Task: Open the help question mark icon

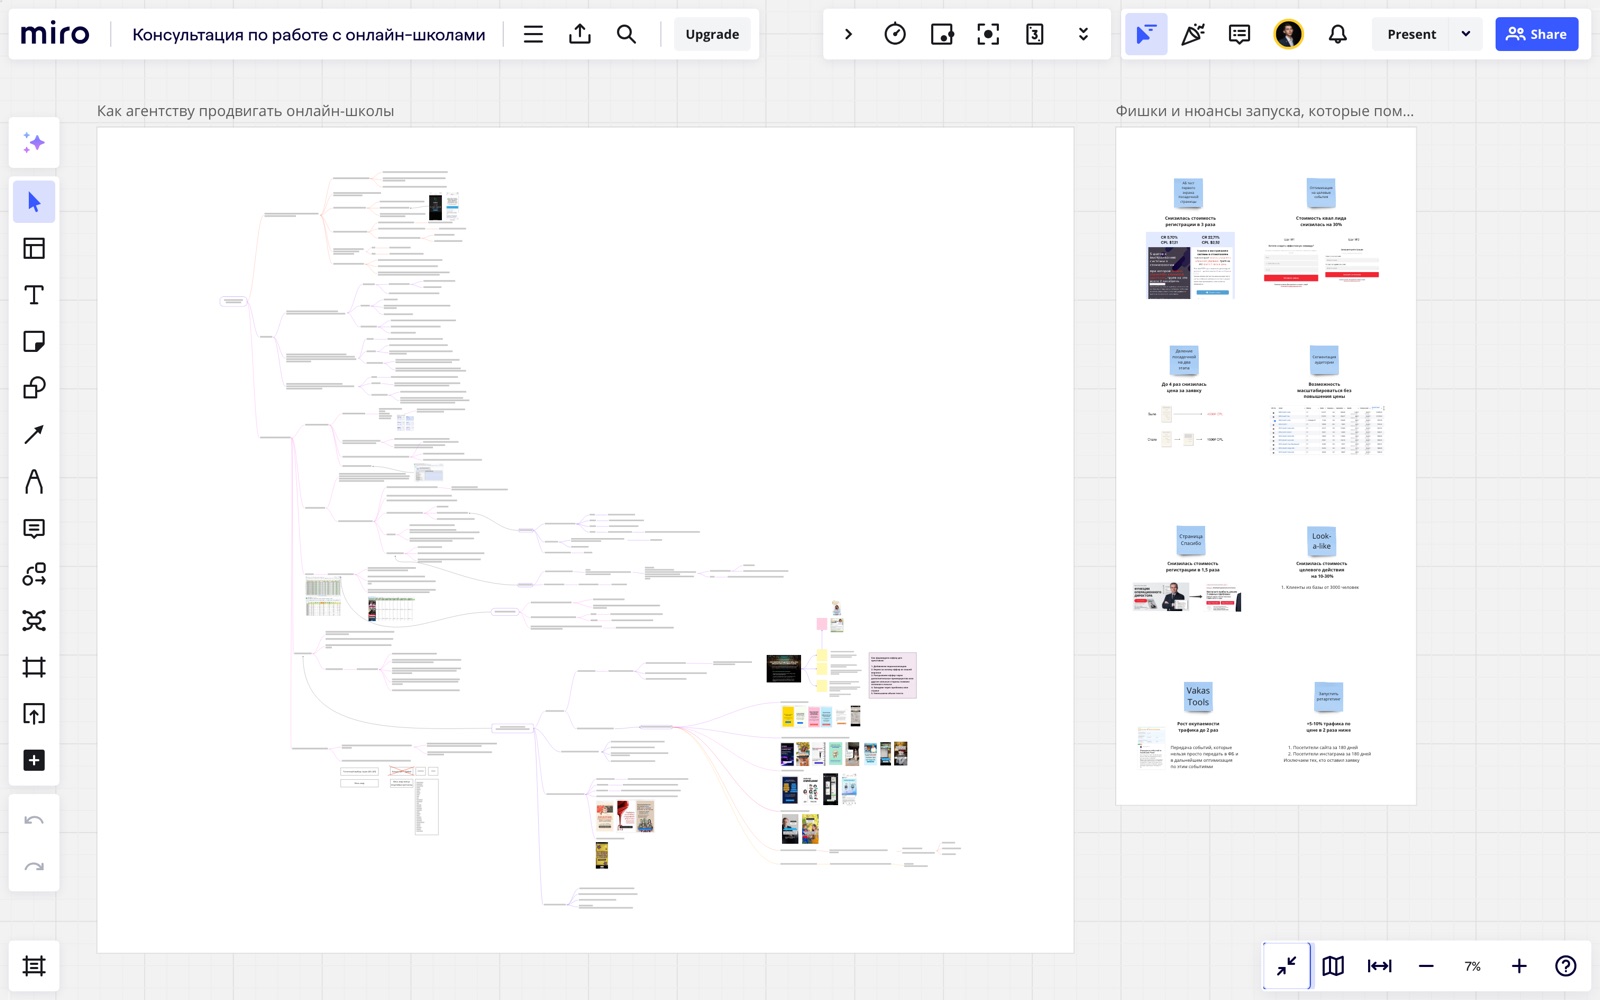Action: (1566, 966)
